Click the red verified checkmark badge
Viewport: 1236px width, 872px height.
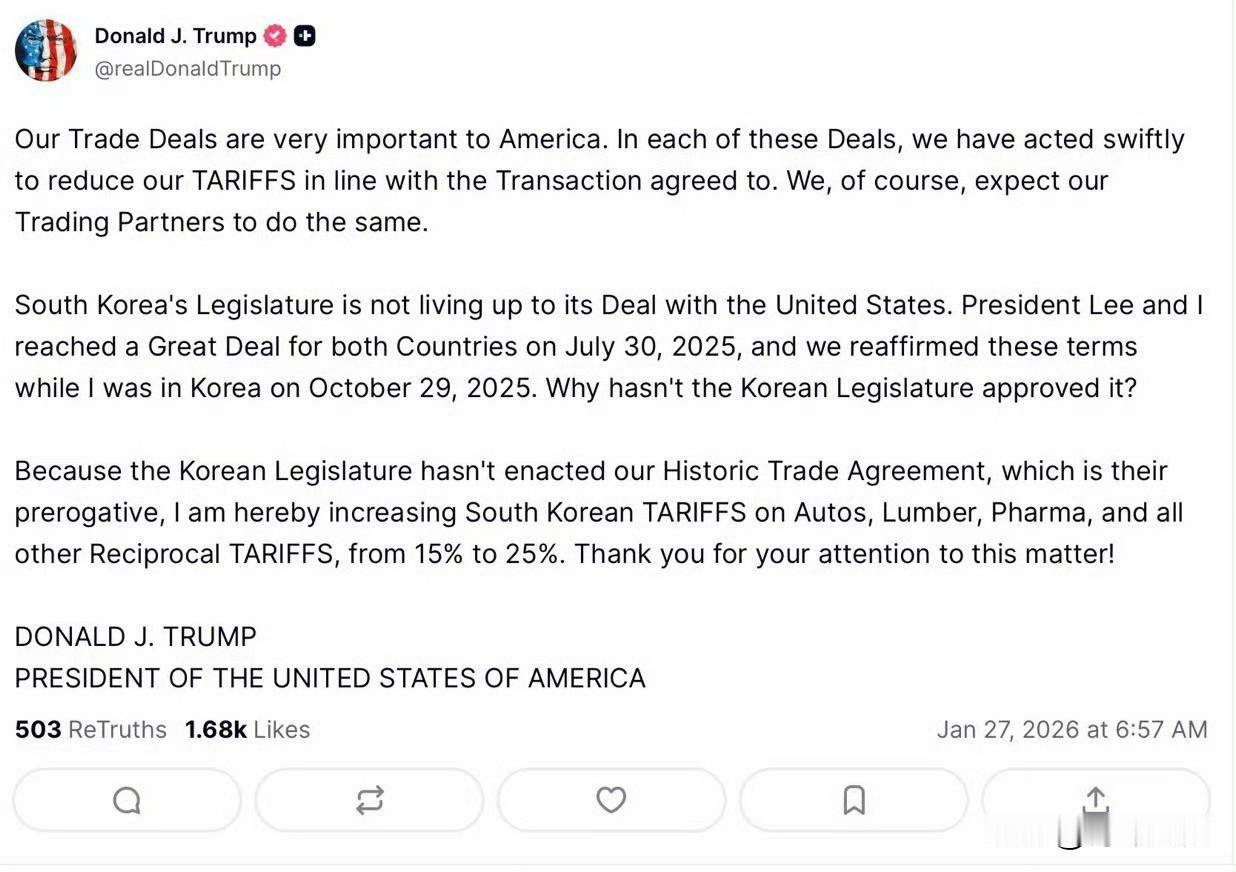(x=274, y=35)
